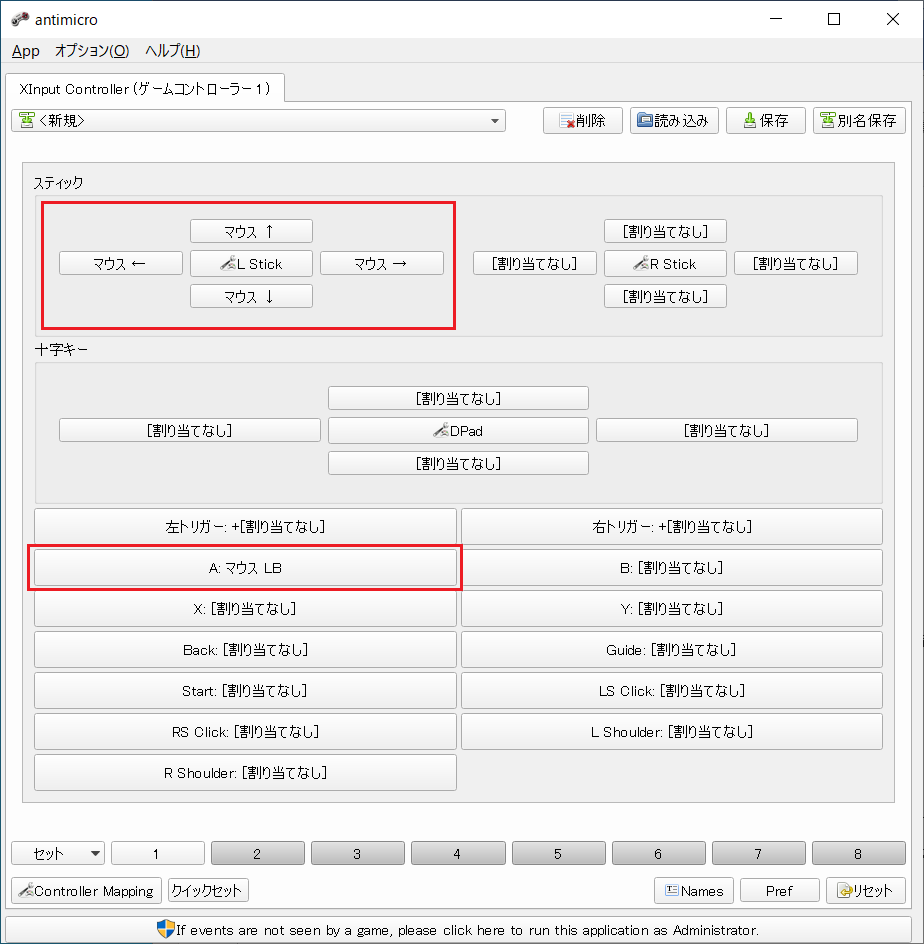The height and width of the screenshot is (944, 924).
Task: Click the A: マウス LB button
Action: tap(245, 568)
